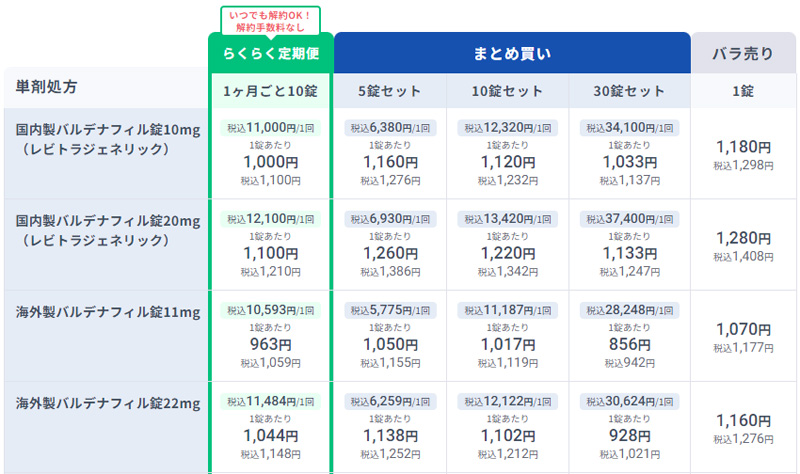Choose the 税込12,100円/1回 subscription price badge

[x=270, y=219]
